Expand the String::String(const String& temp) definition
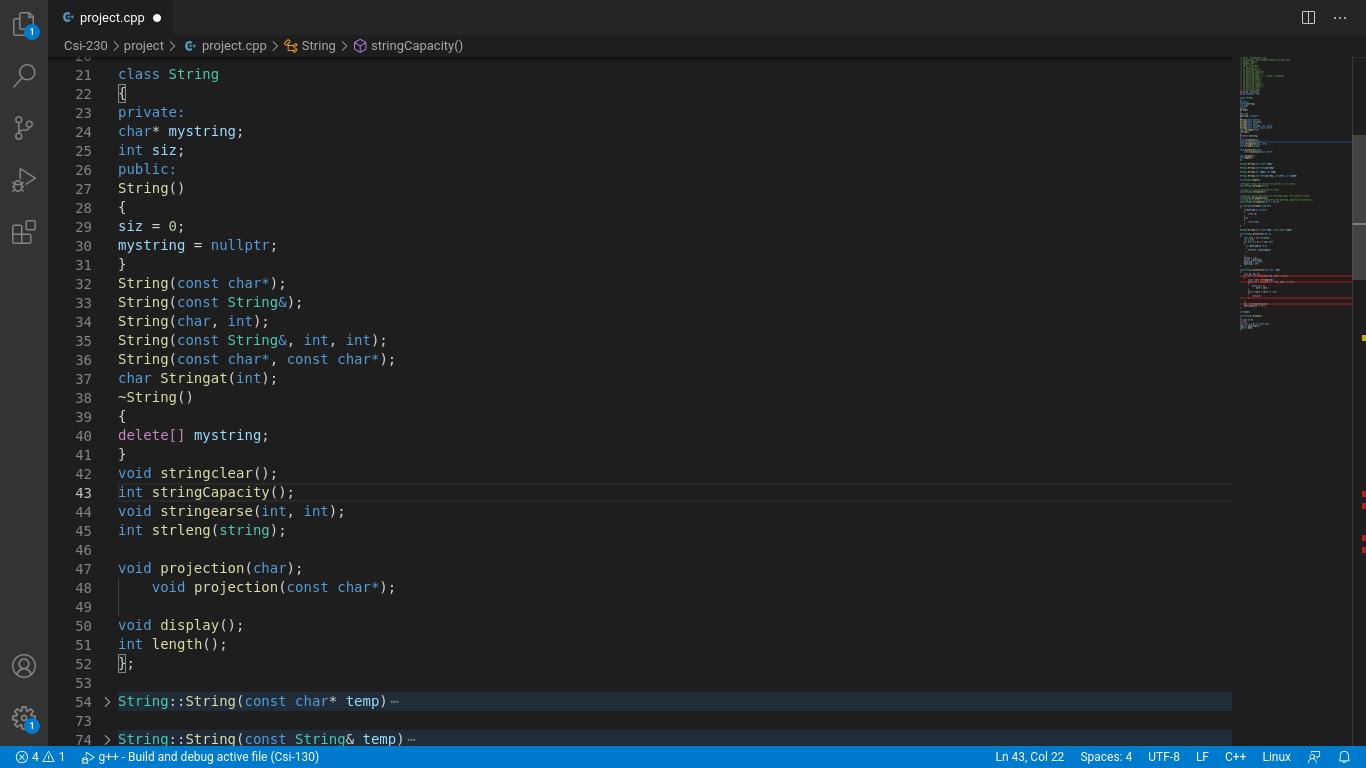1366x768 pixels. 106,739
